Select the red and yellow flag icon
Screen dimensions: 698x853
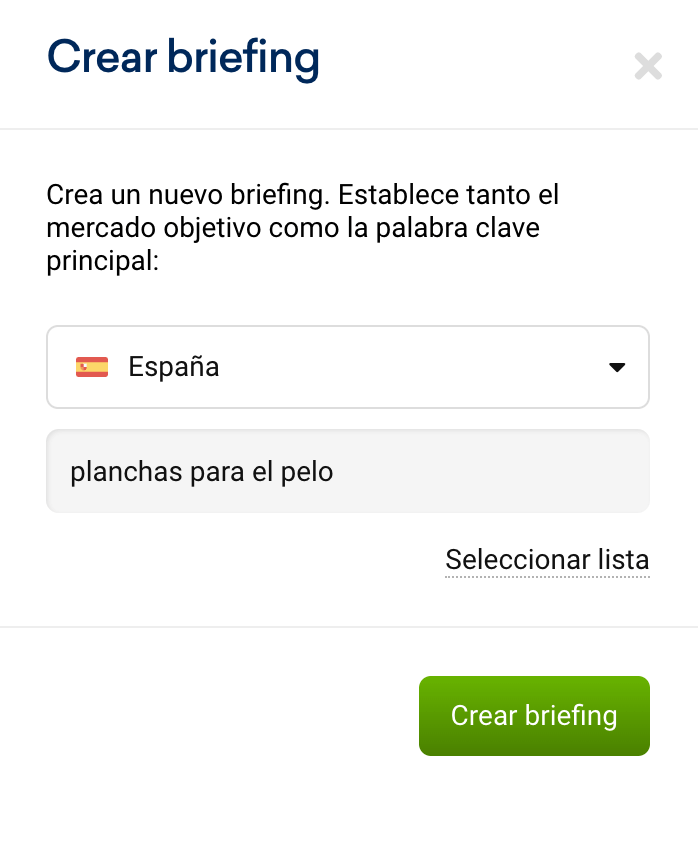pos(92,367)
